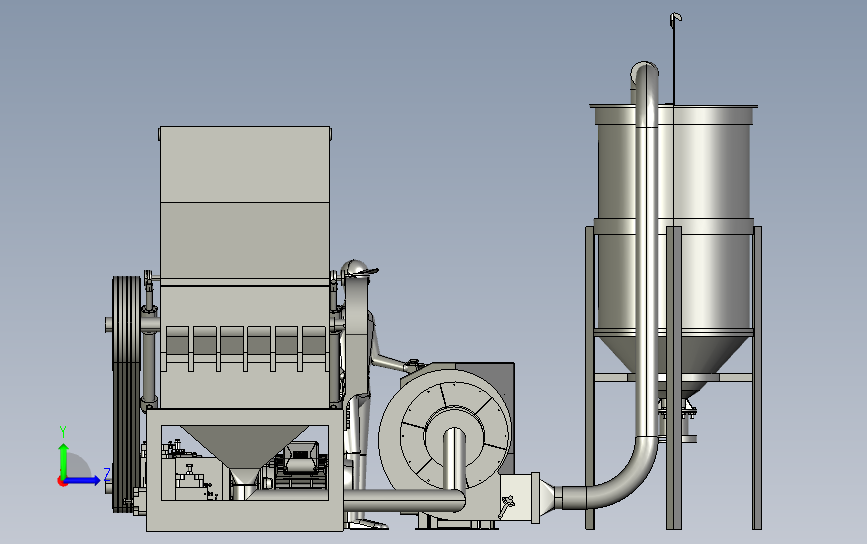Select the human figure's helmeted head

pyautogui.click(x=357, y=270)
